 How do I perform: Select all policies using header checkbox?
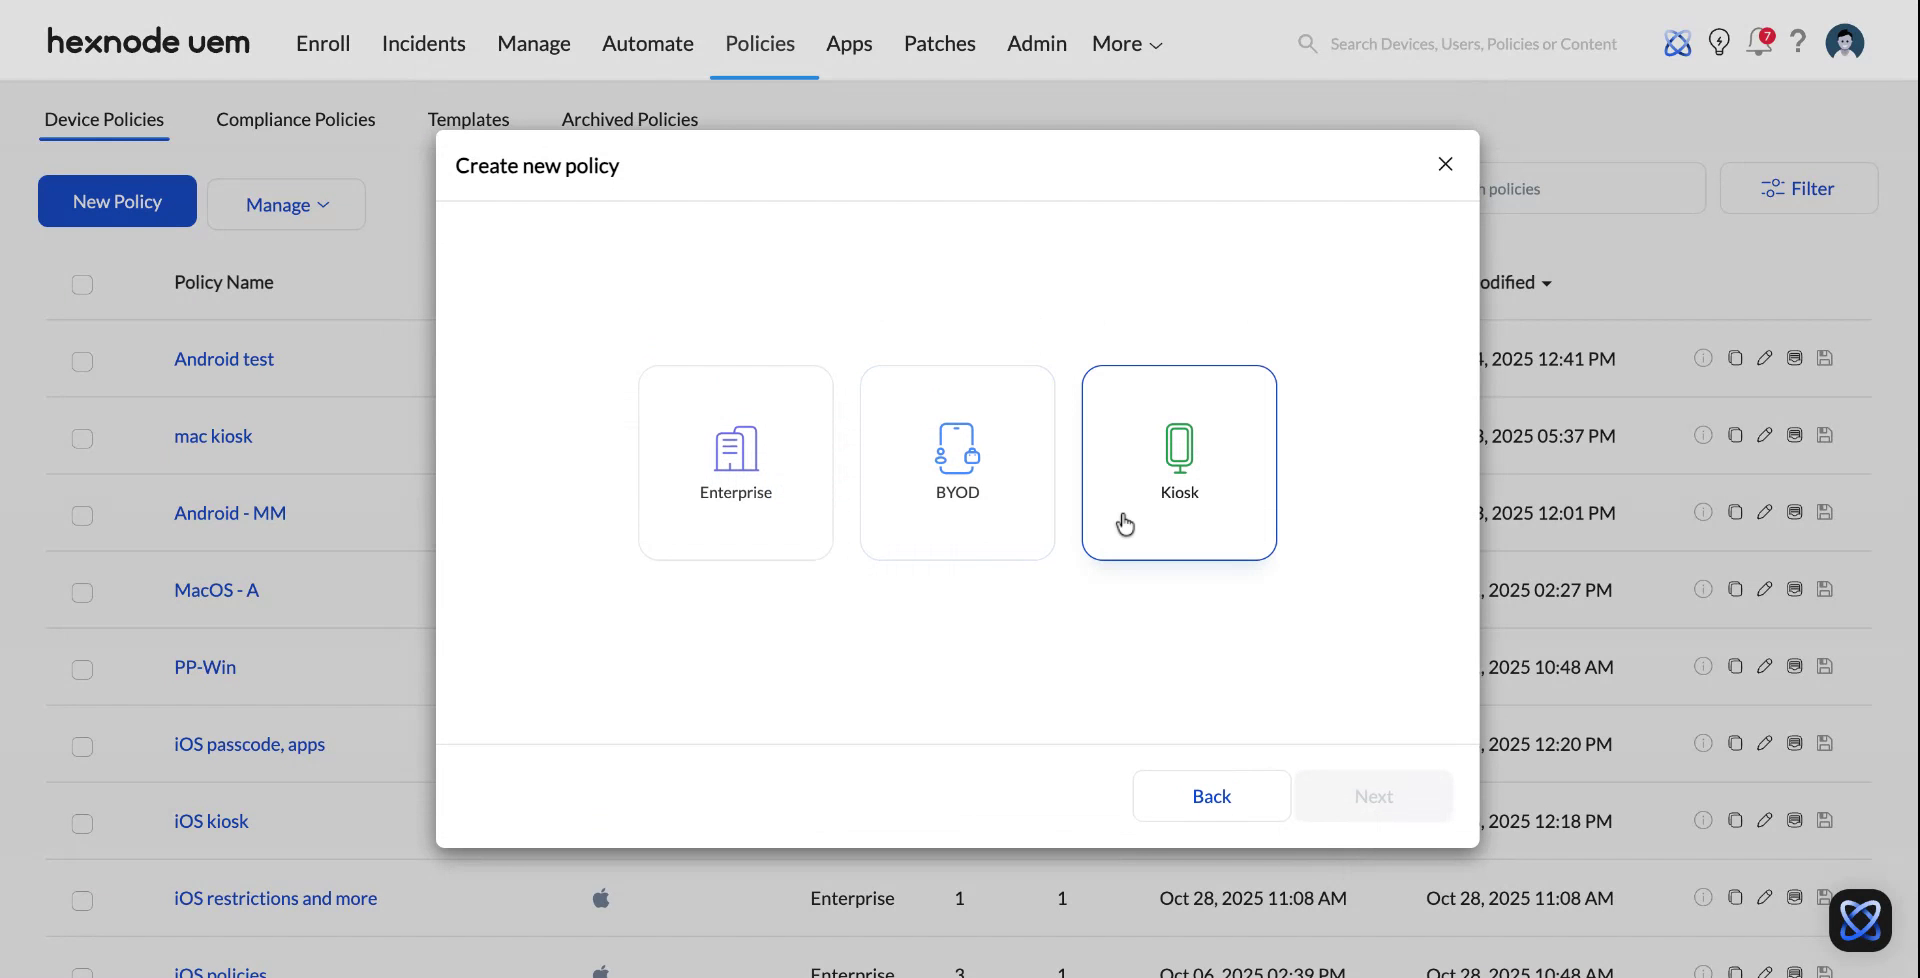coord(82,284)
